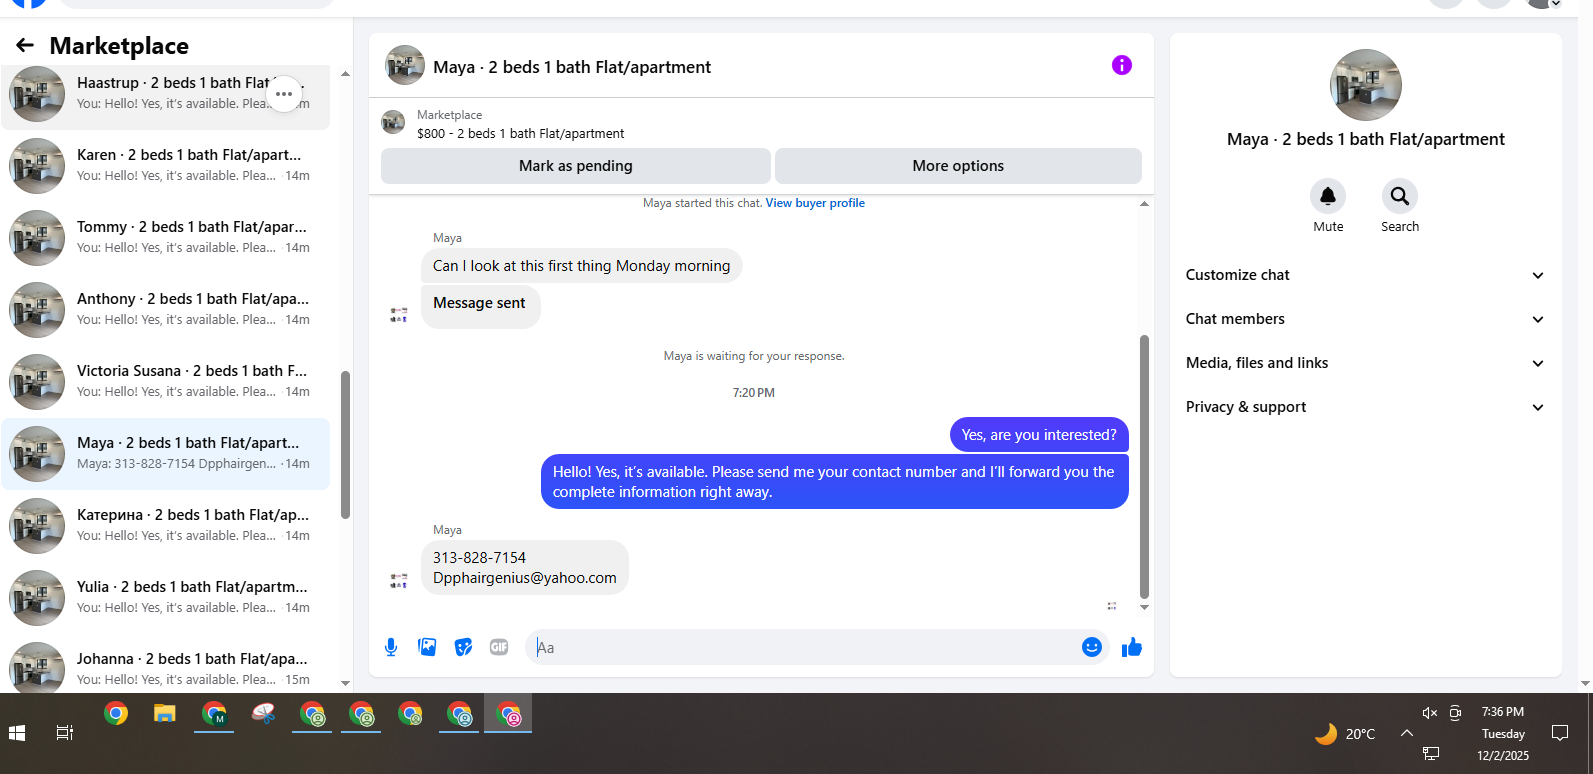Open the purple conversation info icon
The width and height of the screenshot is (1593, 774).
pos(1122,65)
